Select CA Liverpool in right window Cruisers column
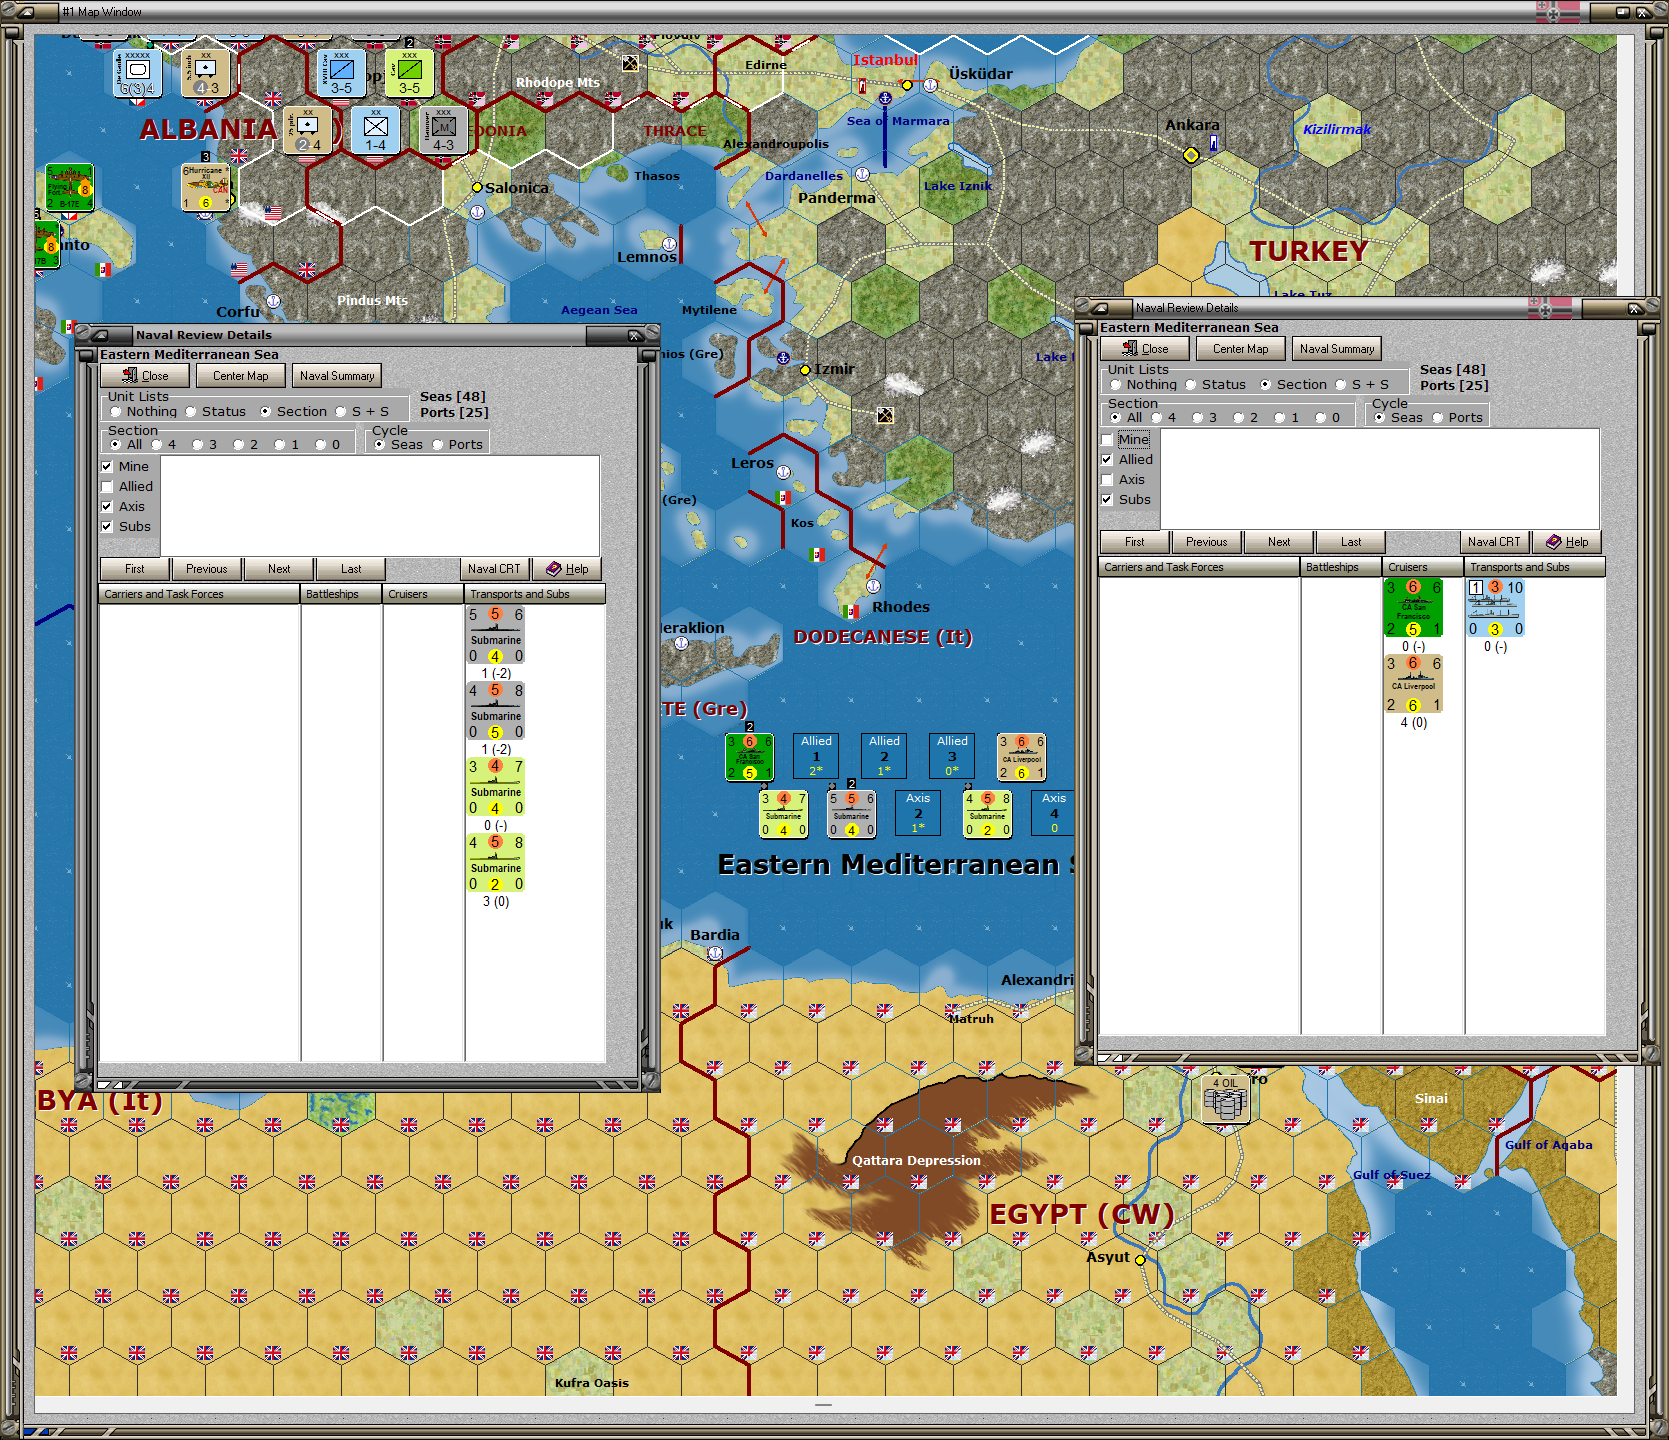The width and height of the screenshot is (1669, 1440). point(1413,684)
